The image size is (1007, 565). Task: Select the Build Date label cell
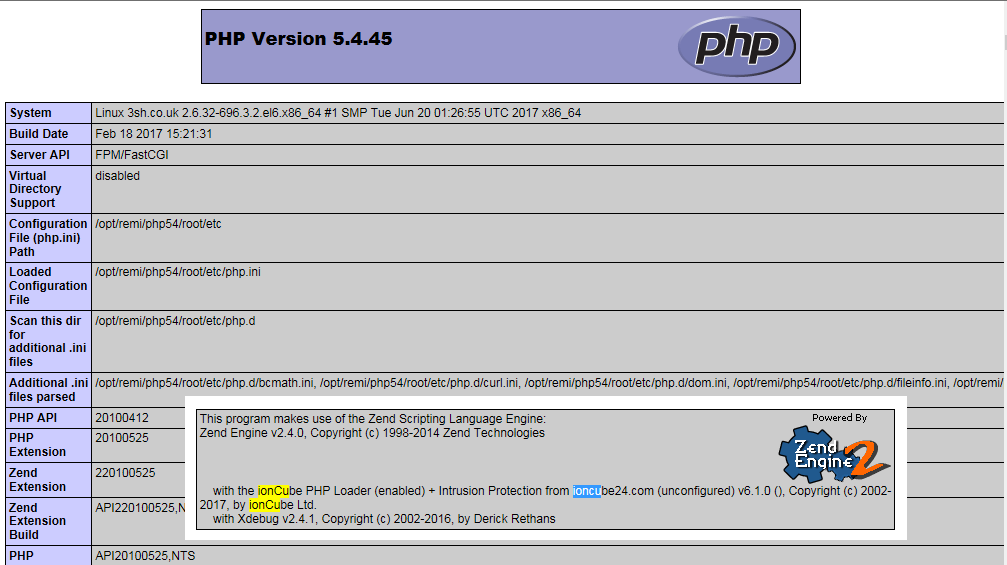point(49,134)
